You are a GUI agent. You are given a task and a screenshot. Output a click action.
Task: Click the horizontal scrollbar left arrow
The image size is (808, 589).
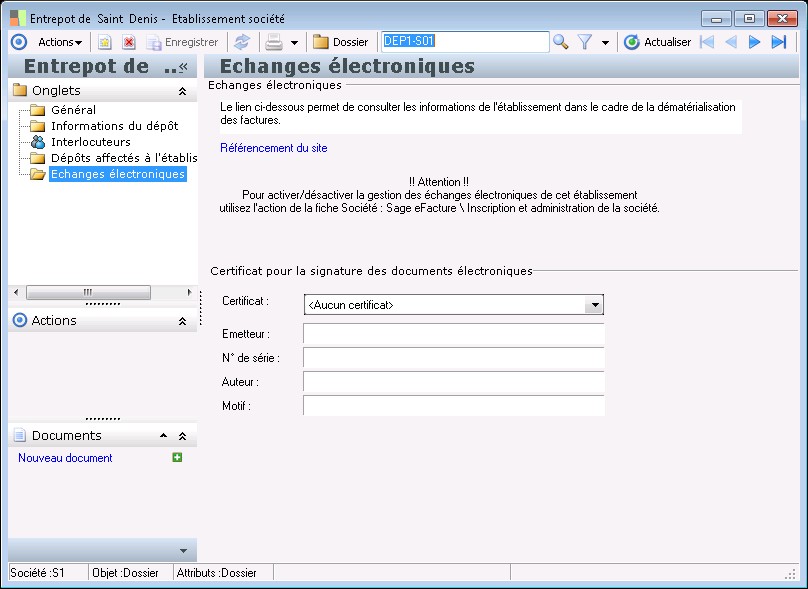[x=16, y=292]
